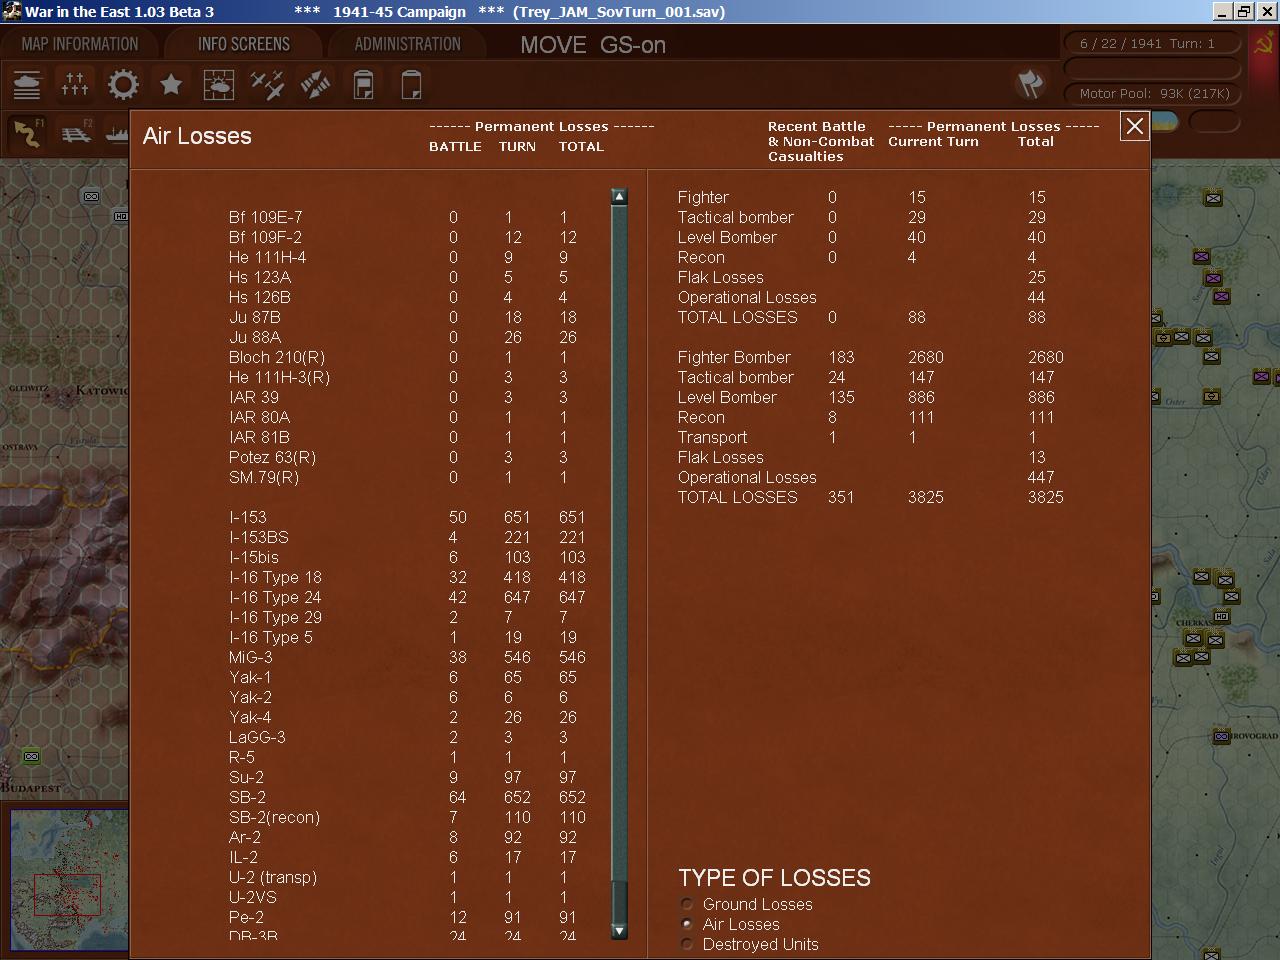The height and width of the screenshot is (960, 1280).
Task: Select the MiG-3 row
Action: pos(407,657)
